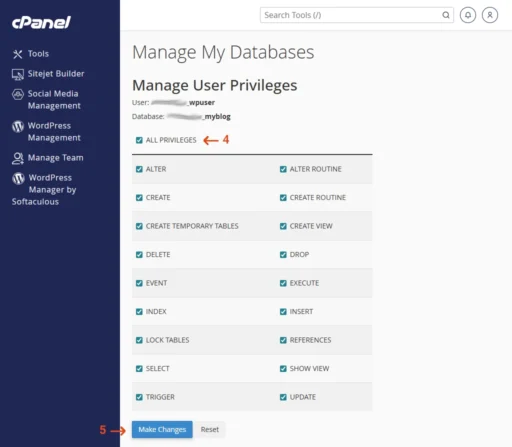Click the notifications bell icon
The width and height of the screenshot is (512, 447).
tap(468, 15)
